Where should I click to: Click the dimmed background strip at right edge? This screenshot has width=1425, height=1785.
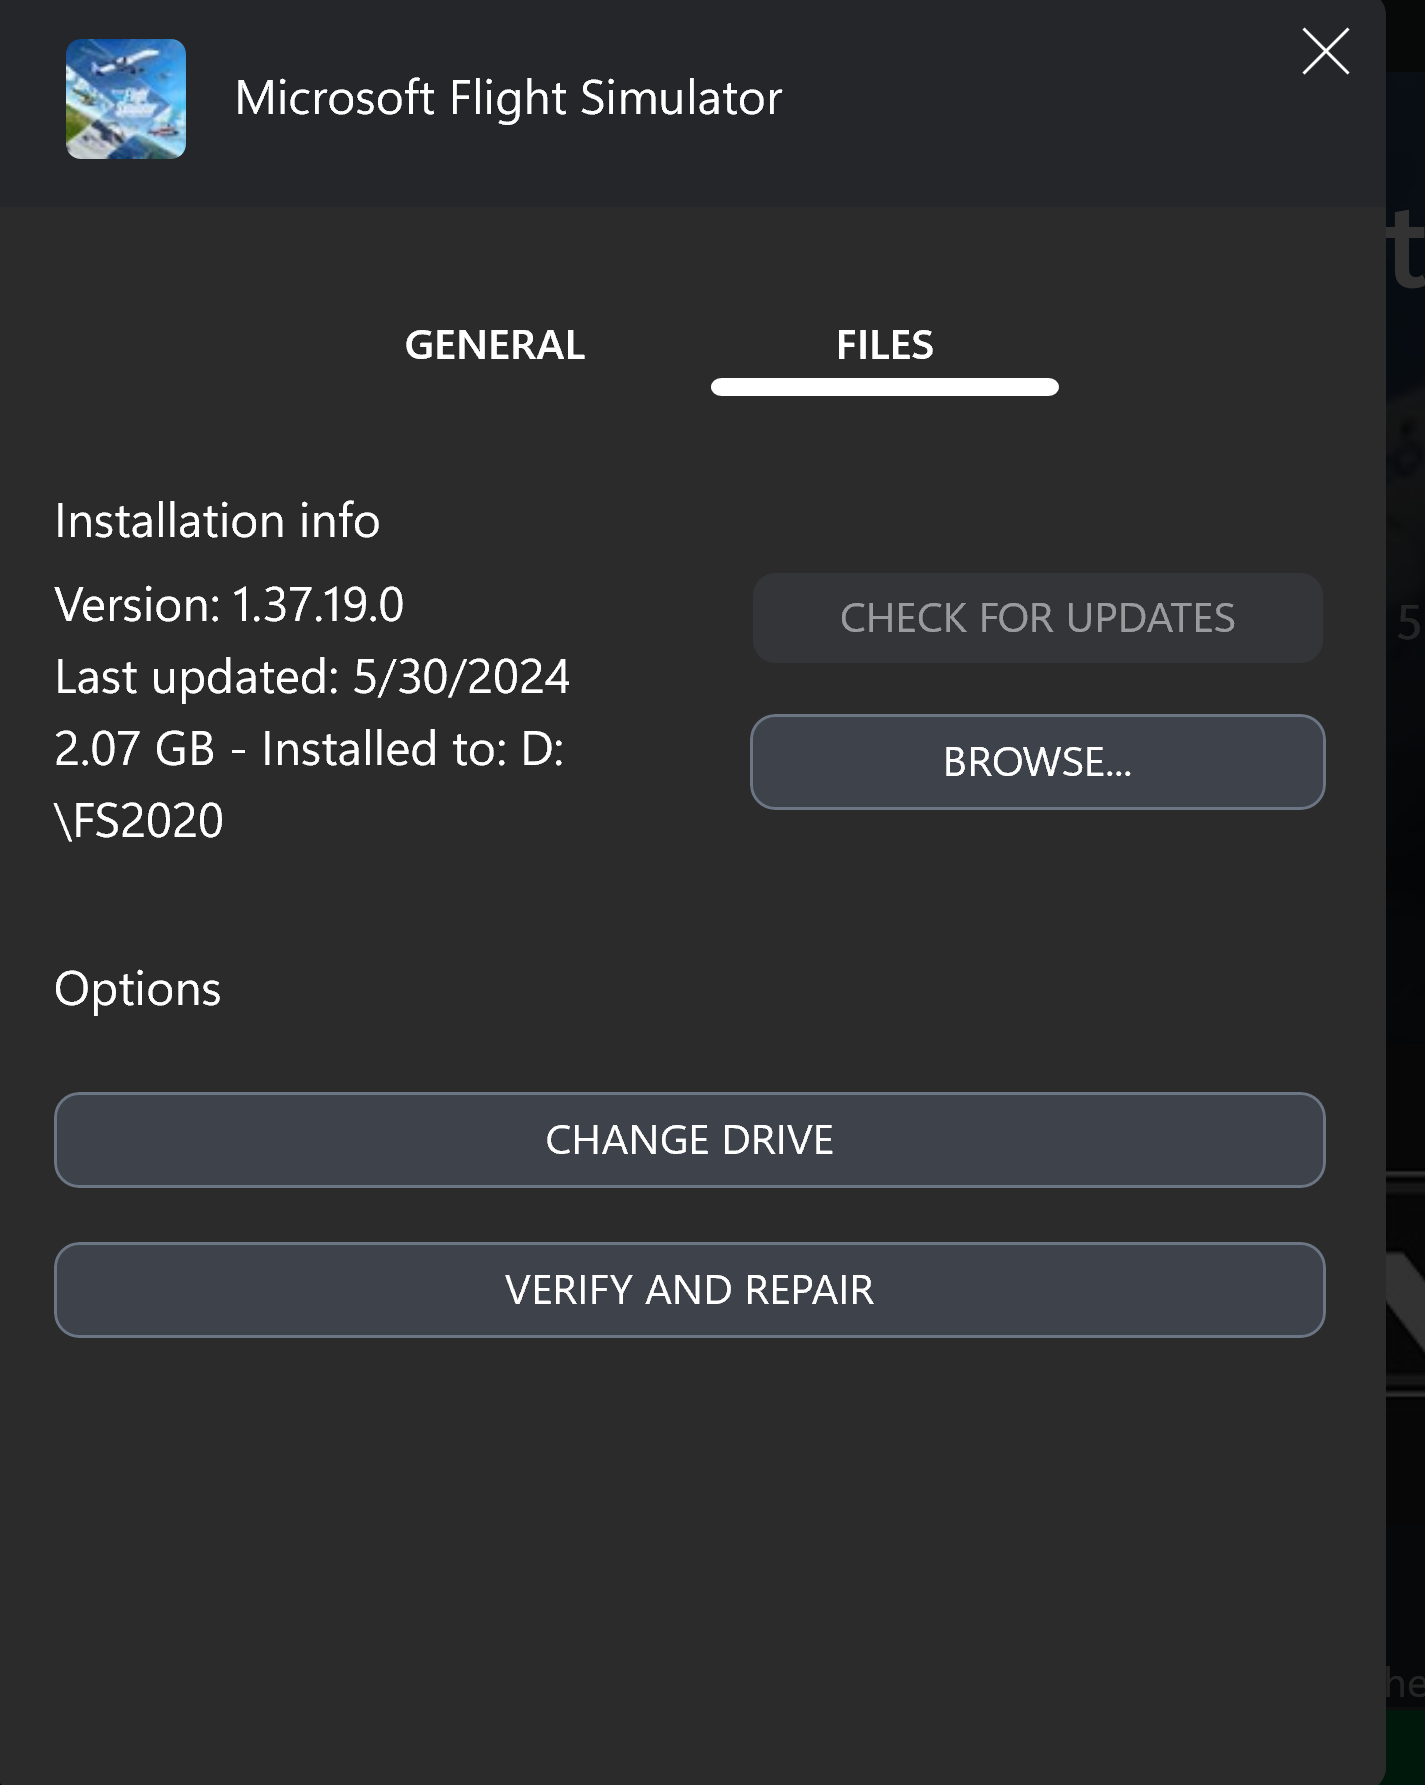[1405, 900]
